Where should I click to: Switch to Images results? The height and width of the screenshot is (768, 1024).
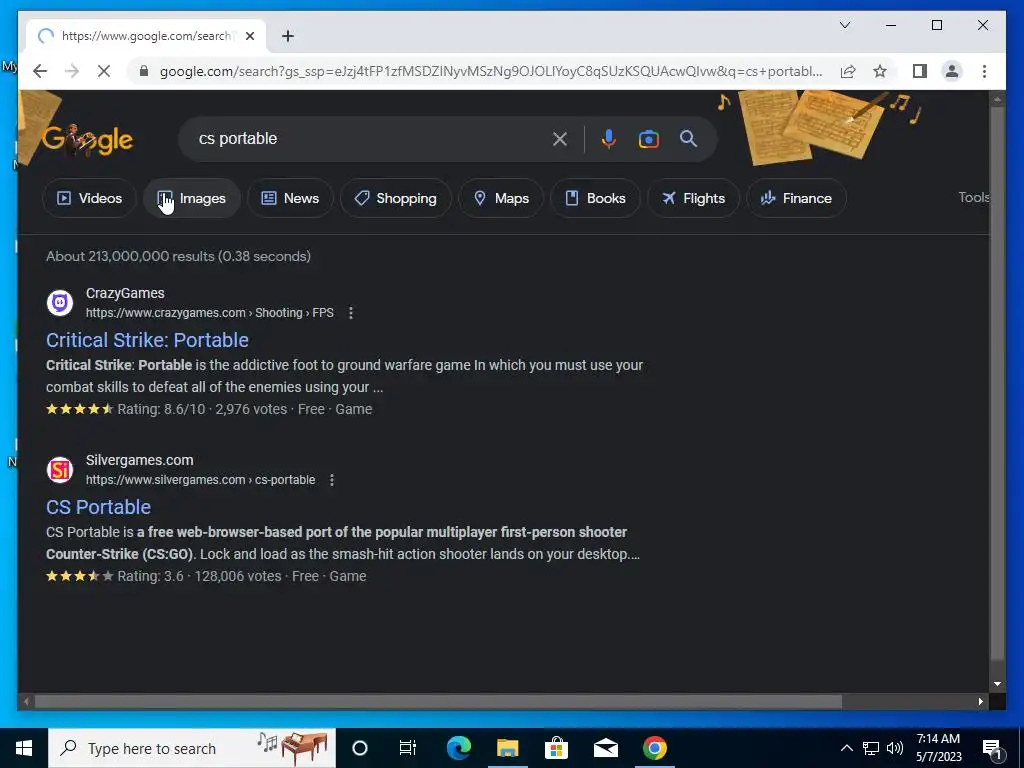191,198
